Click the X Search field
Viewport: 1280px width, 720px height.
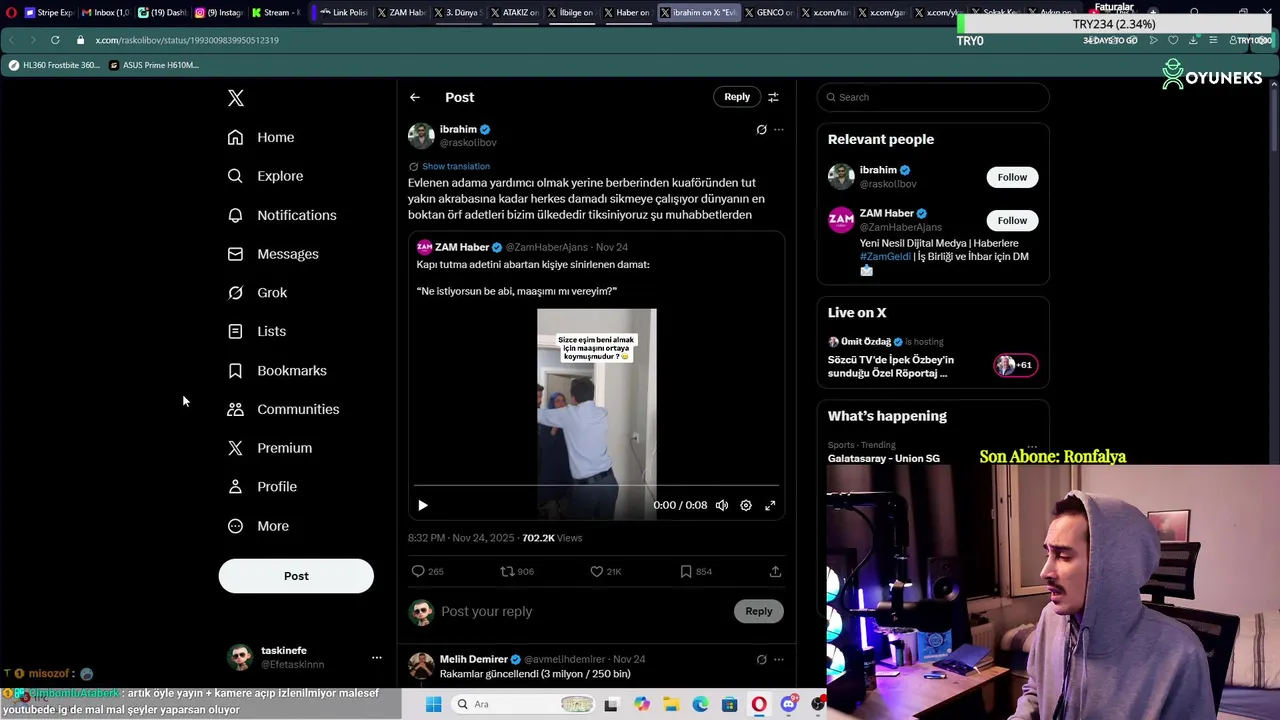(x=933, y=97)
